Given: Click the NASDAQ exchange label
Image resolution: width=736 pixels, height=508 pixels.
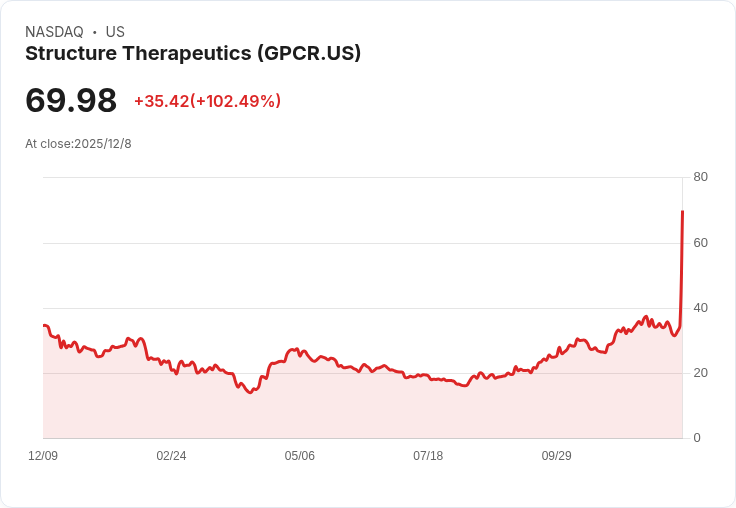Looking at the screenshot, I should (x=54, y=32).
